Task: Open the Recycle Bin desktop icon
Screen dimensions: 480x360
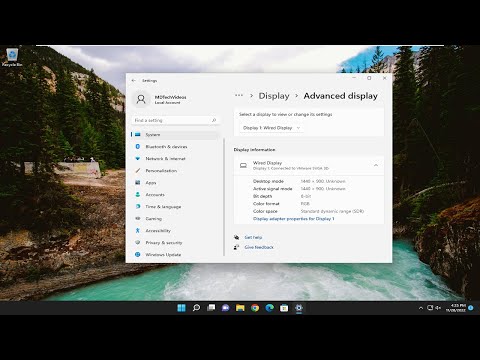Action: pos(12,57)
